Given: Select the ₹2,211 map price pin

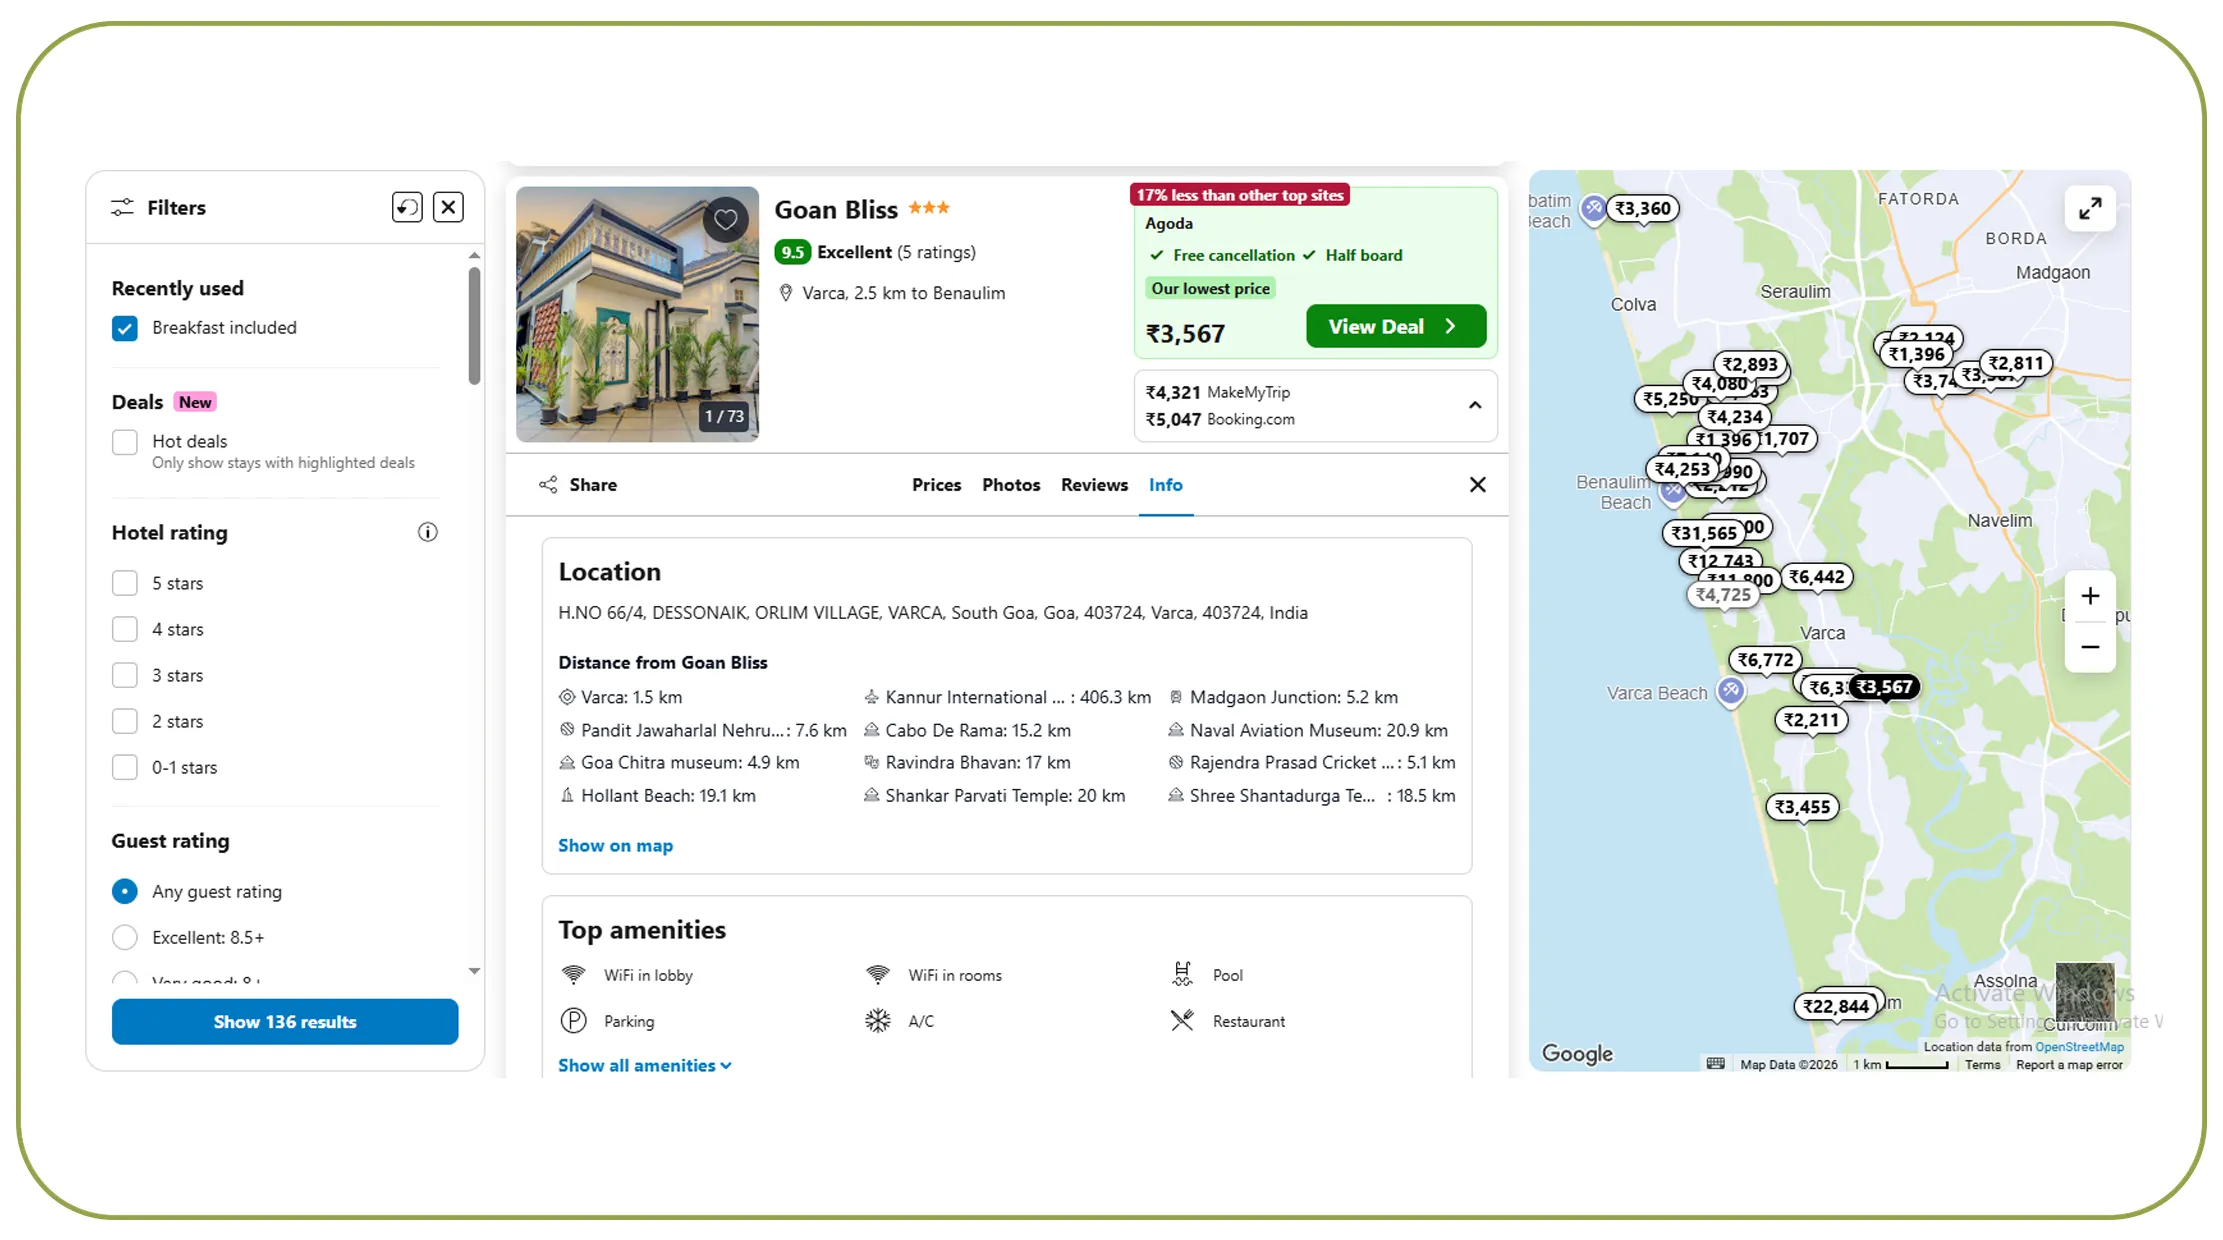Looking at the screenshot, I should tap(1811, 720).
